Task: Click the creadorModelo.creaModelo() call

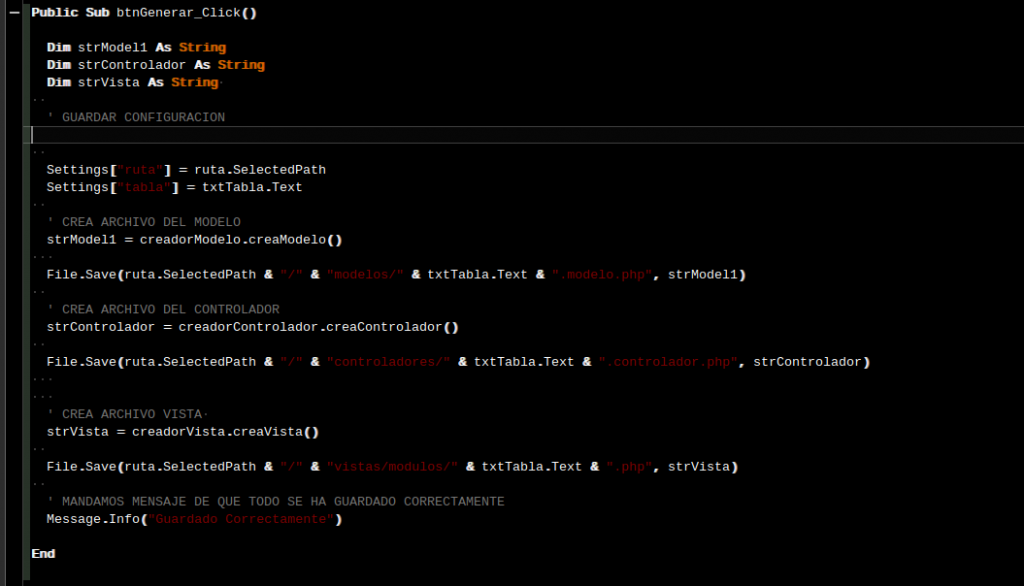Action: (241, 240)
